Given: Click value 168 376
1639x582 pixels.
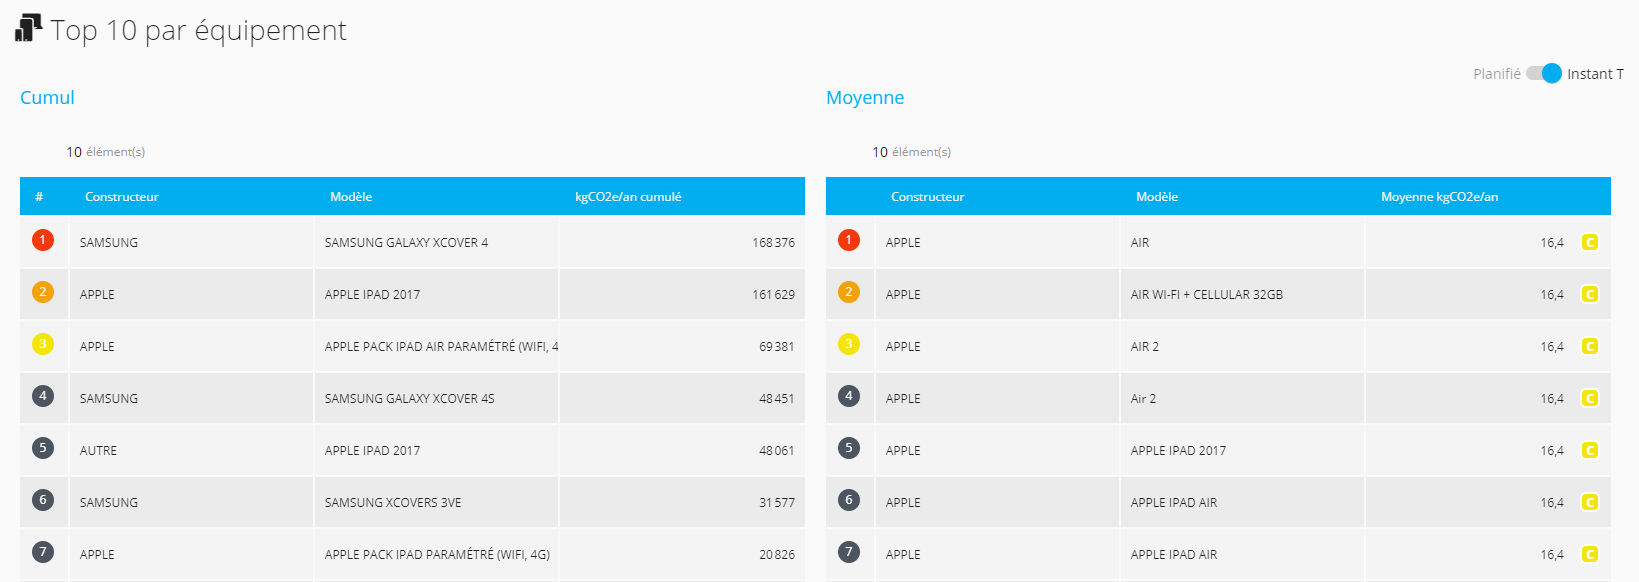Looking at the screenshot, I should (773, 243).
